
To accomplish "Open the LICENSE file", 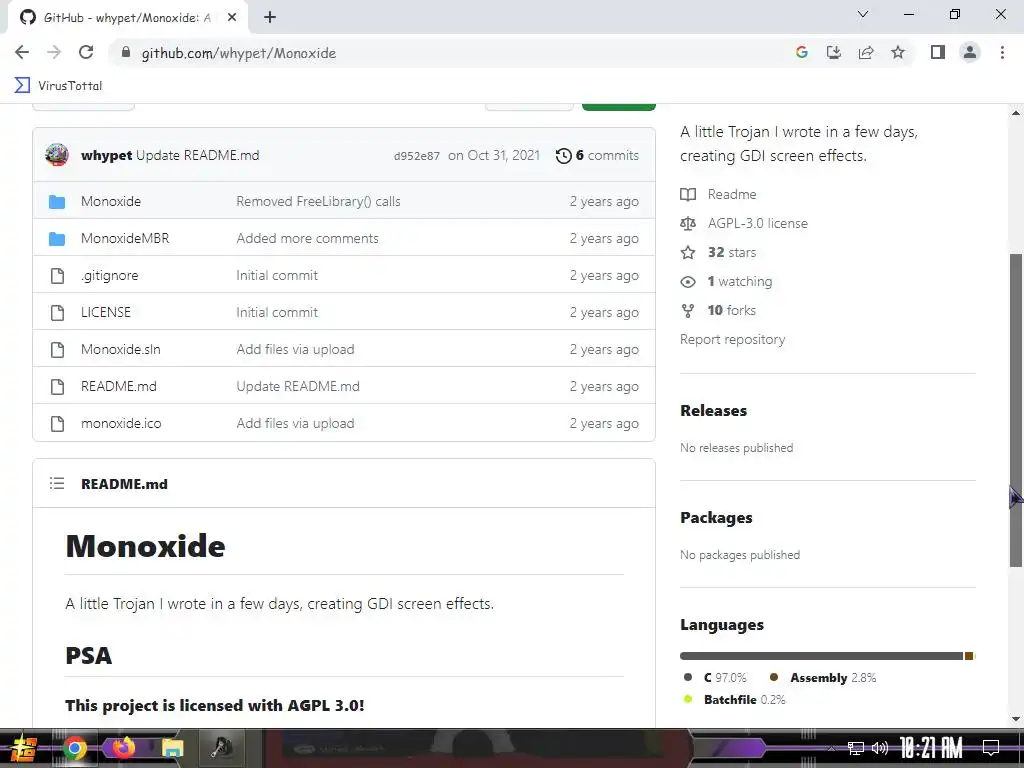I will 106,312.
